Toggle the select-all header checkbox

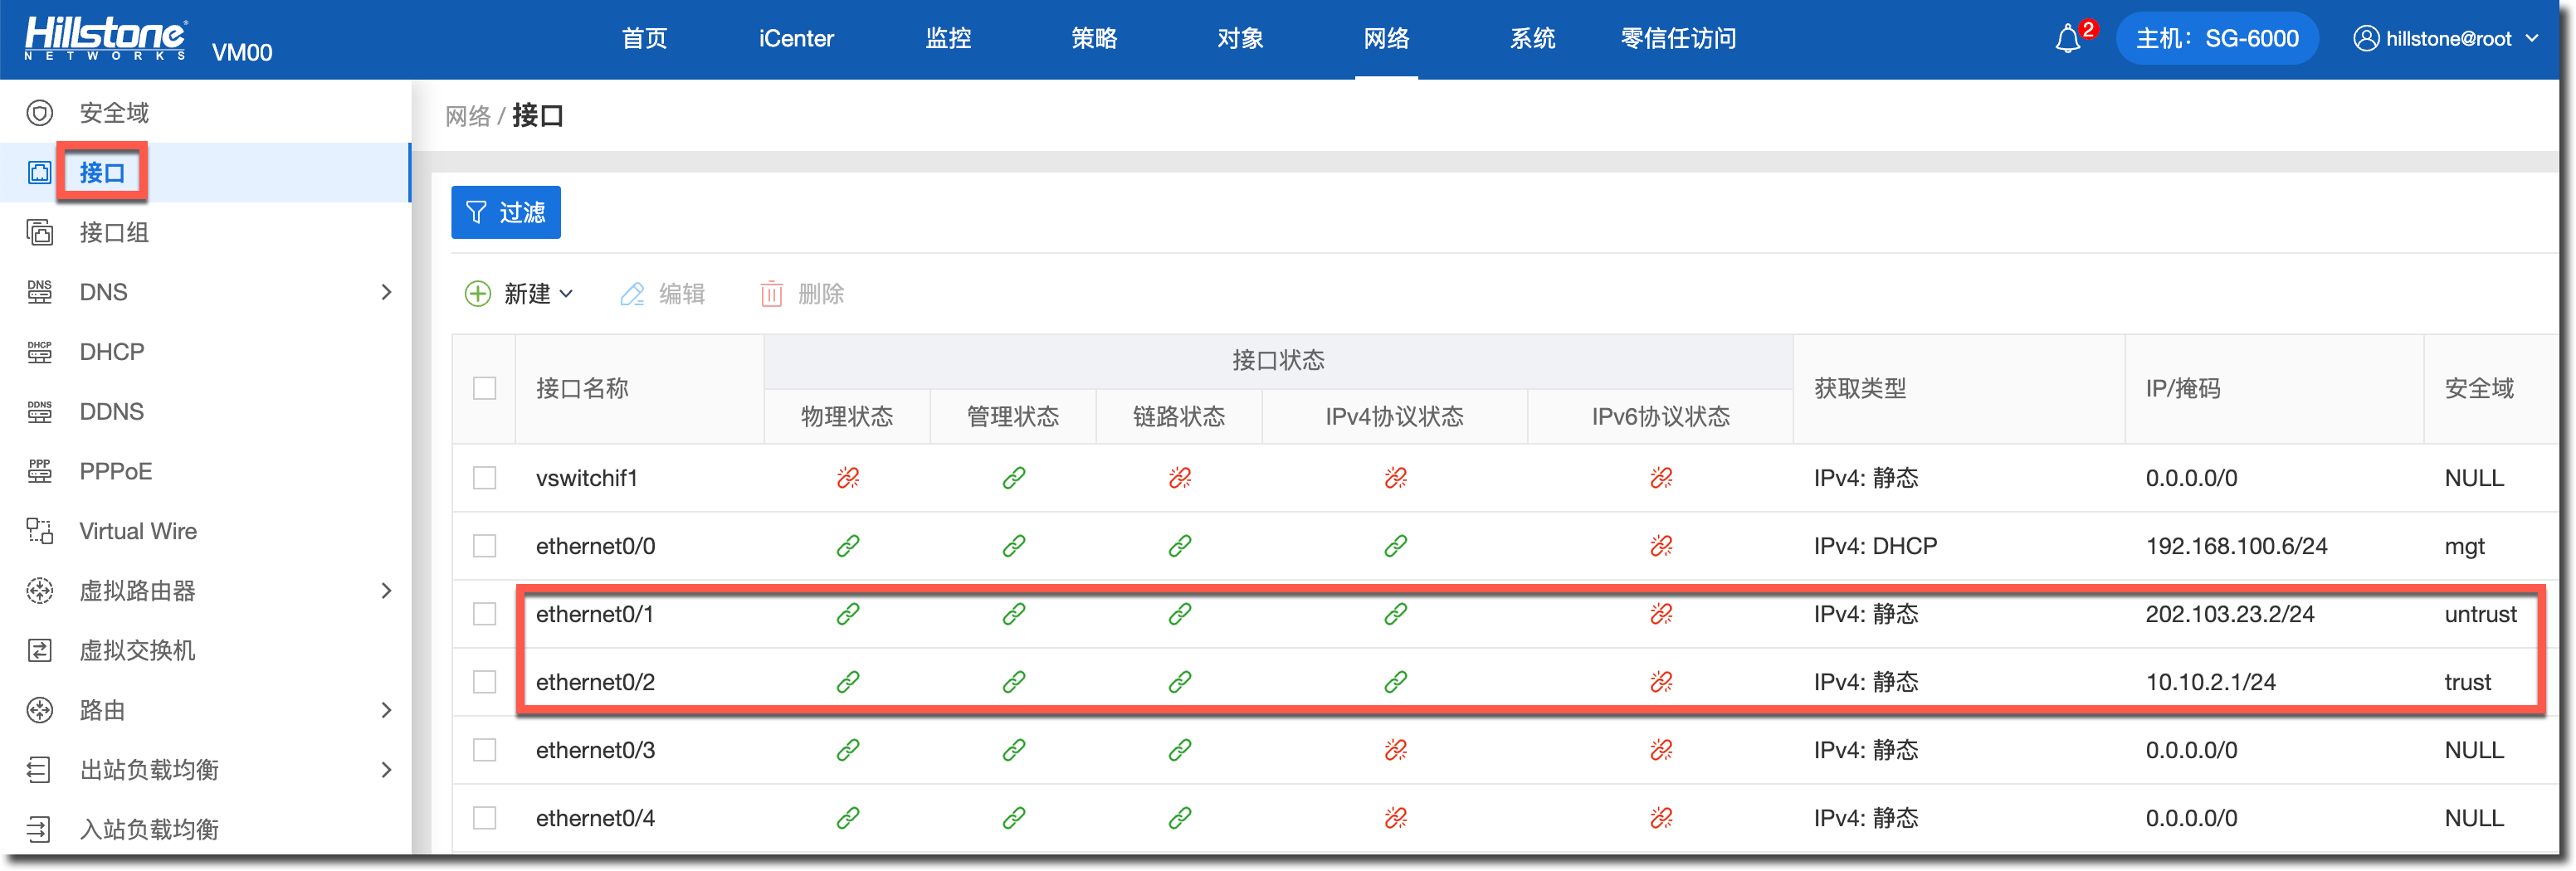click(x=485, y=388)
